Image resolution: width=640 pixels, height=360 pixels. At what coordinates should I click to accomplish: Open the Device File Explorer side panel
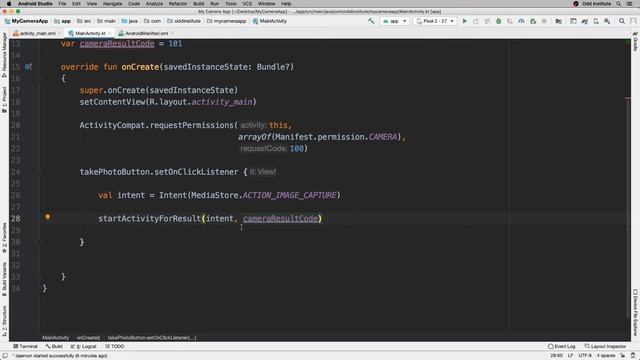[636, 312]
